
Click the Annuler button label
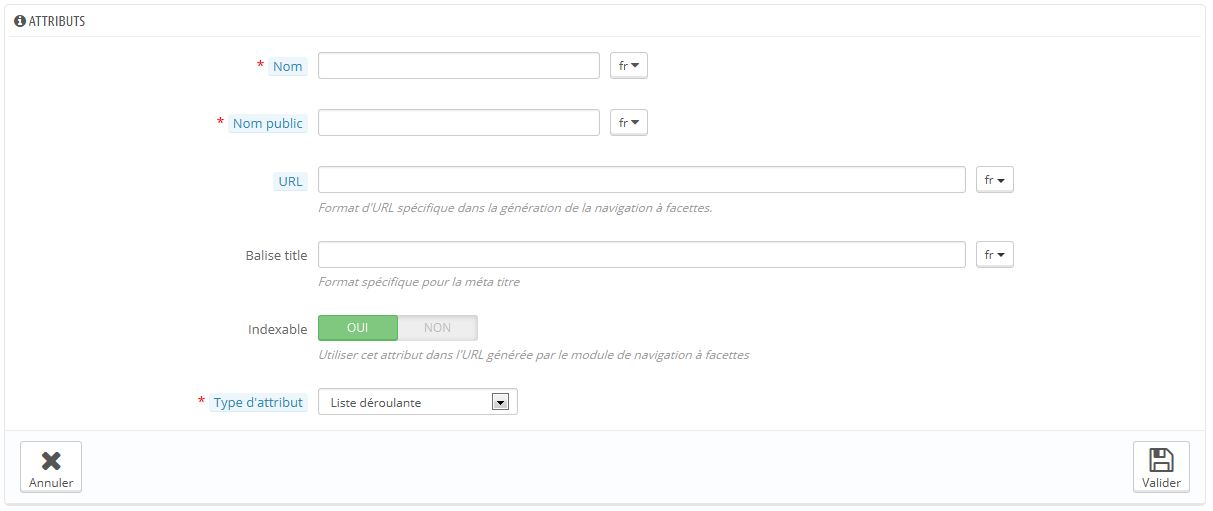(51, 483)
